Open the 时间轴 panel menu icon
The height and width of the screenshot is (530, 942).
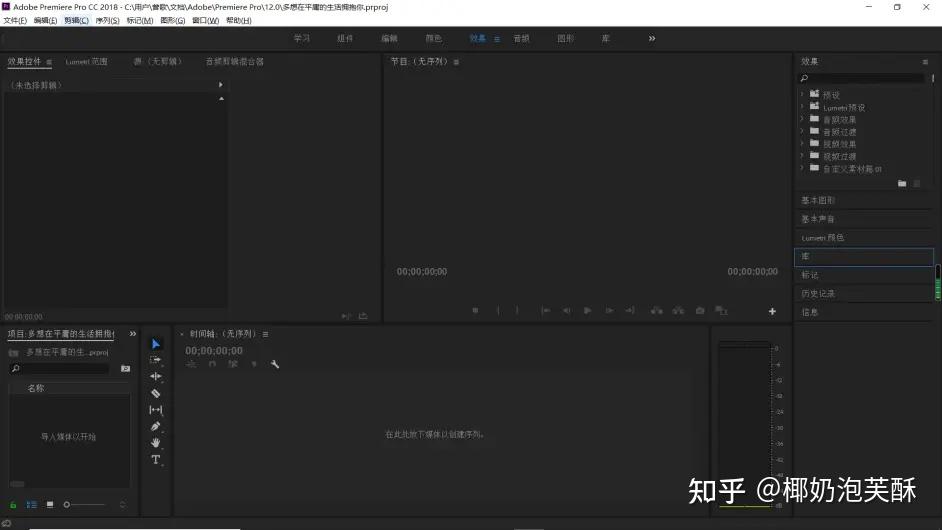point(266,334)
